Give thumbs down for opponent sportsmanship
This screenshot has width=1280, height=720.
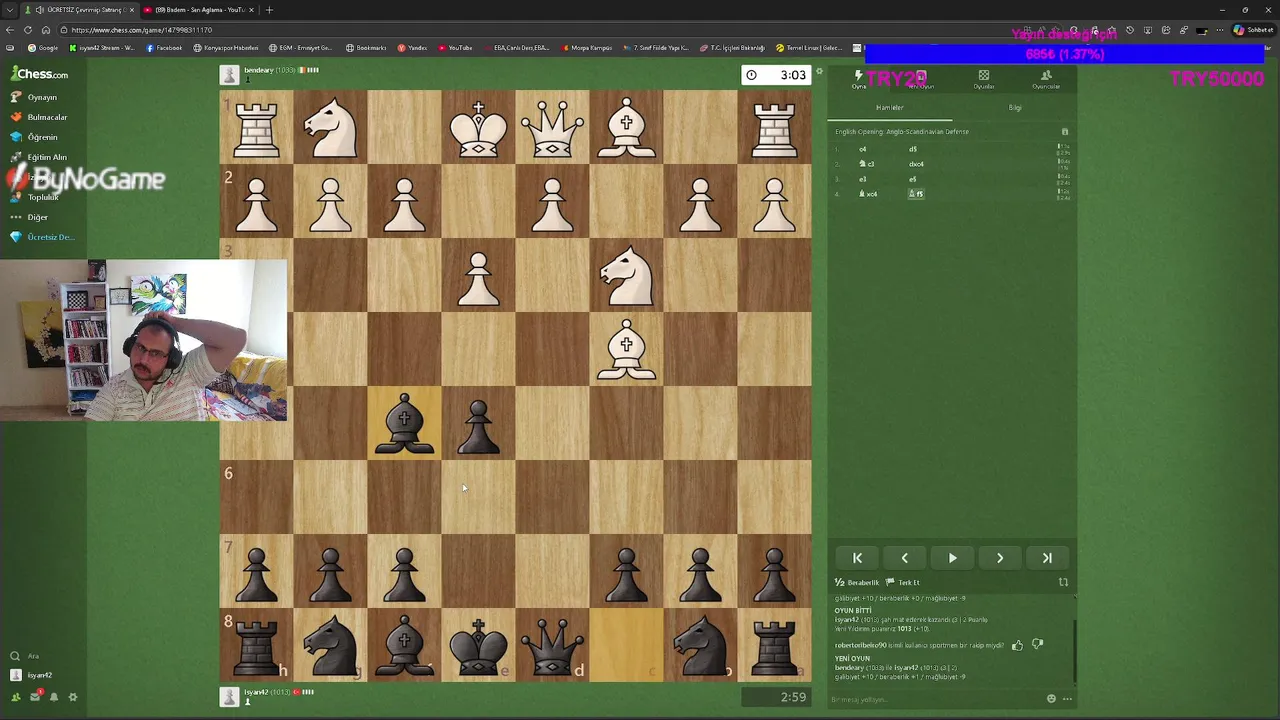(1037, 645)
